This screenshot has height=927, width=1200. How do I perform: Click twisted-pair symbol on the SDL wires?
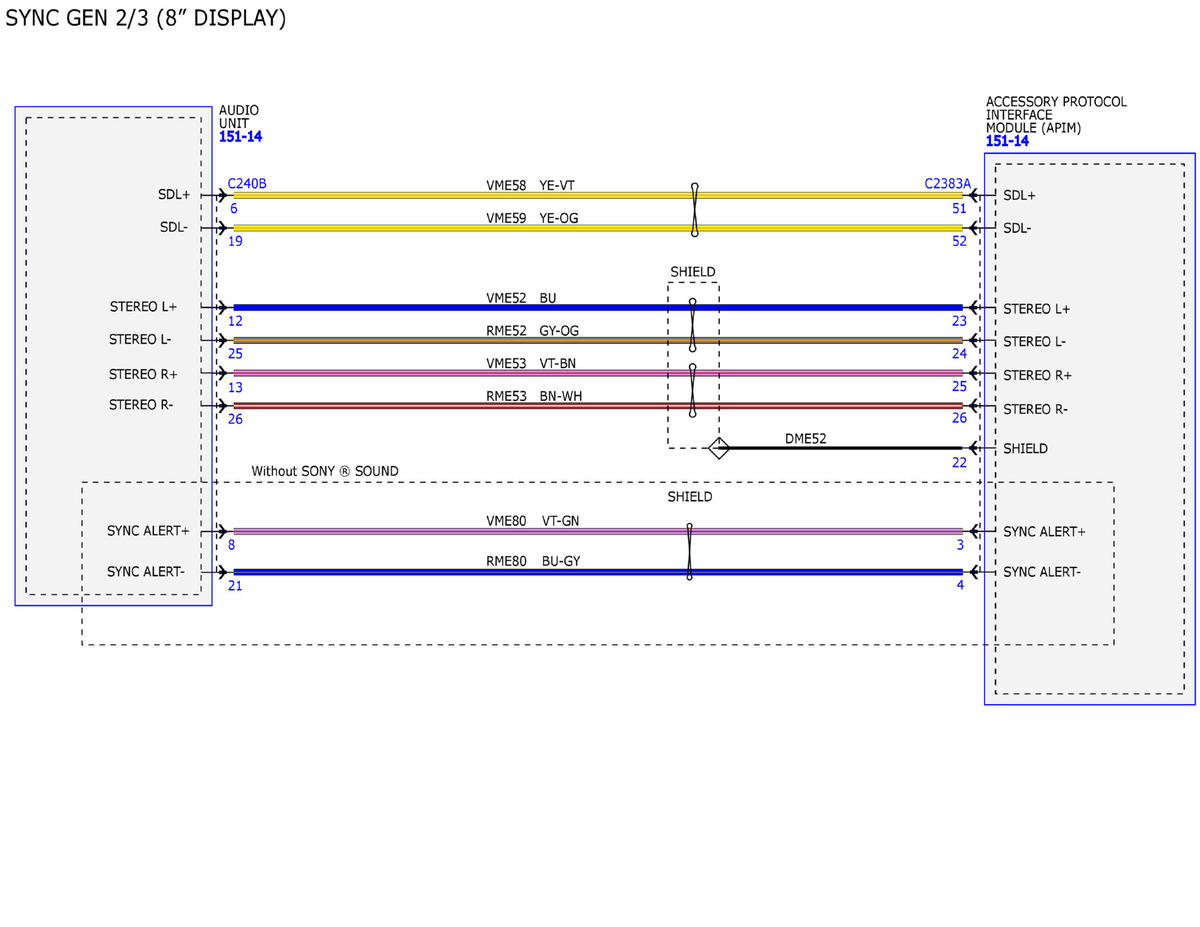tap(694, 210)
